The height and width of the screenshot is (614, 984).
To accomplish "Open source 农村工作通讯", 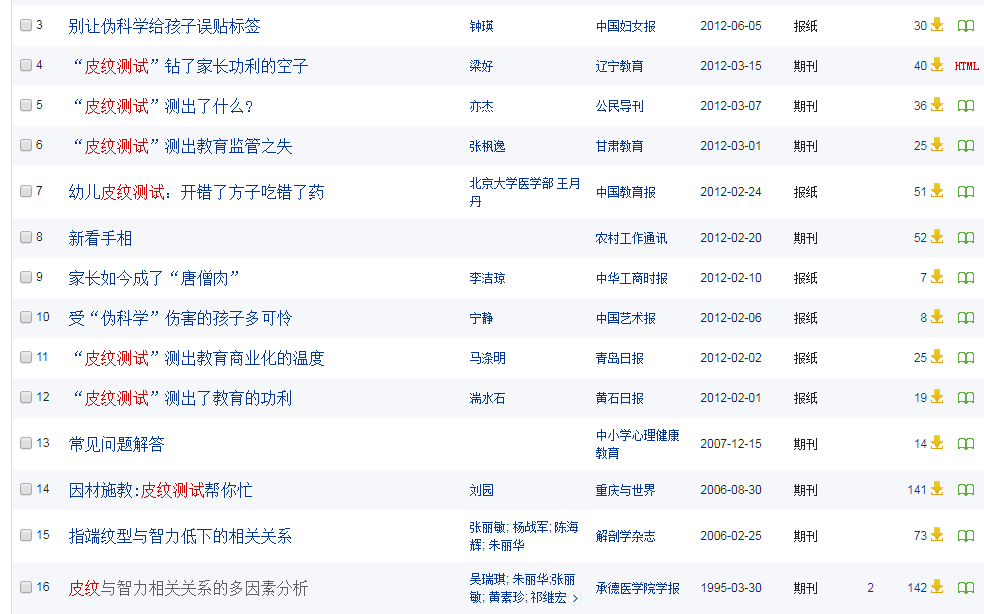I will 631,238.
